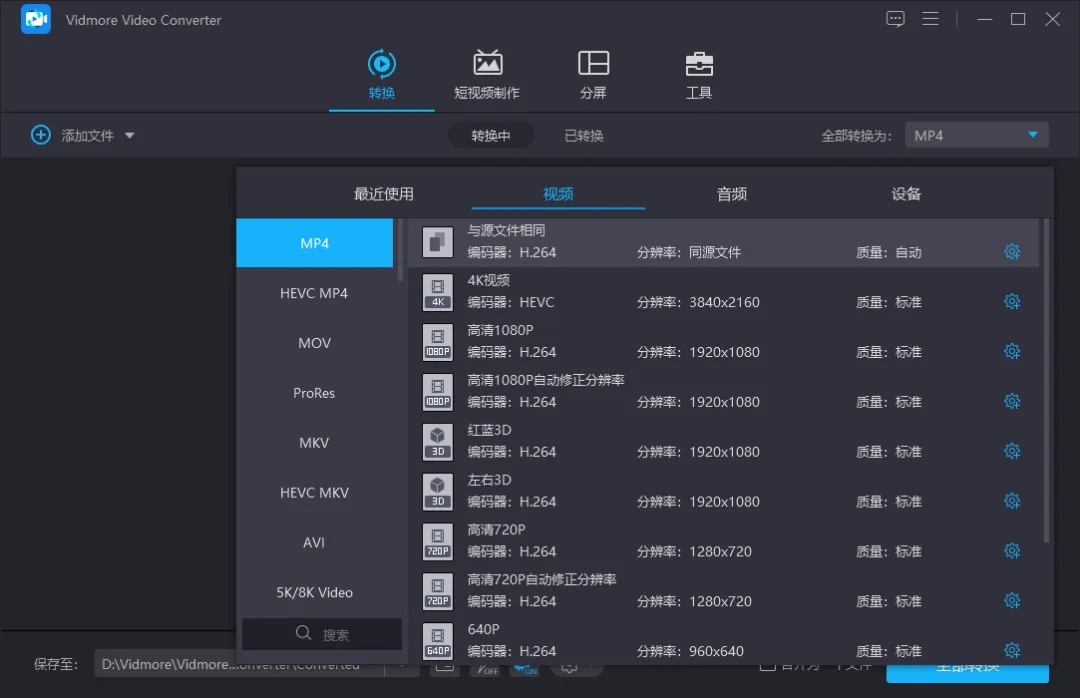Open the feedback message icon in title bar
Screen dimensions: 1080x698
click(895, 19)
